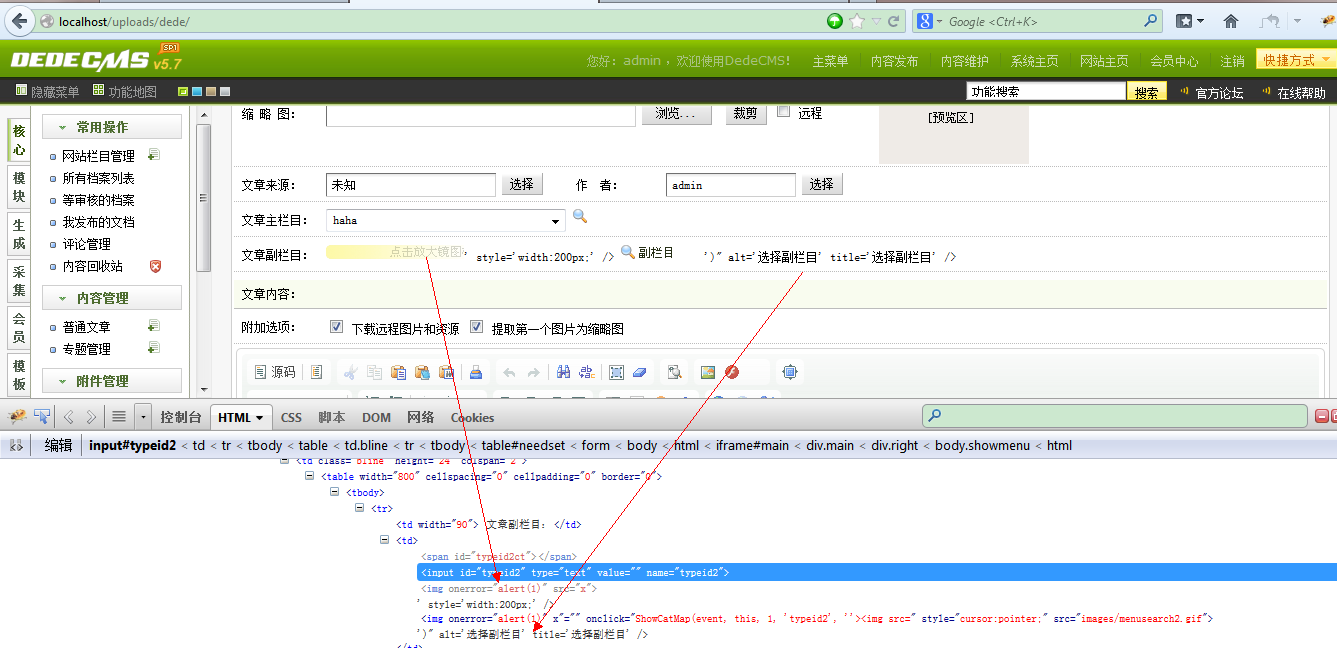Toggle the 远程 checkbox
This screenshot has height=648, width=1337.
pyautogui.click(x=784, y=112)
